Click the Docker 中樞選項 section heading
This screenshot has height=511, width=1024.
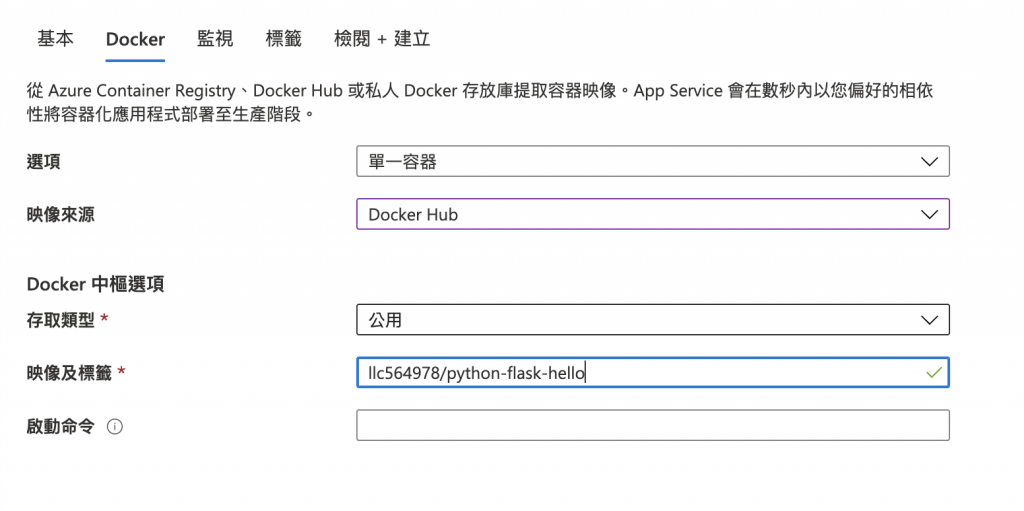pyautogui.click(x=95, y=285)
